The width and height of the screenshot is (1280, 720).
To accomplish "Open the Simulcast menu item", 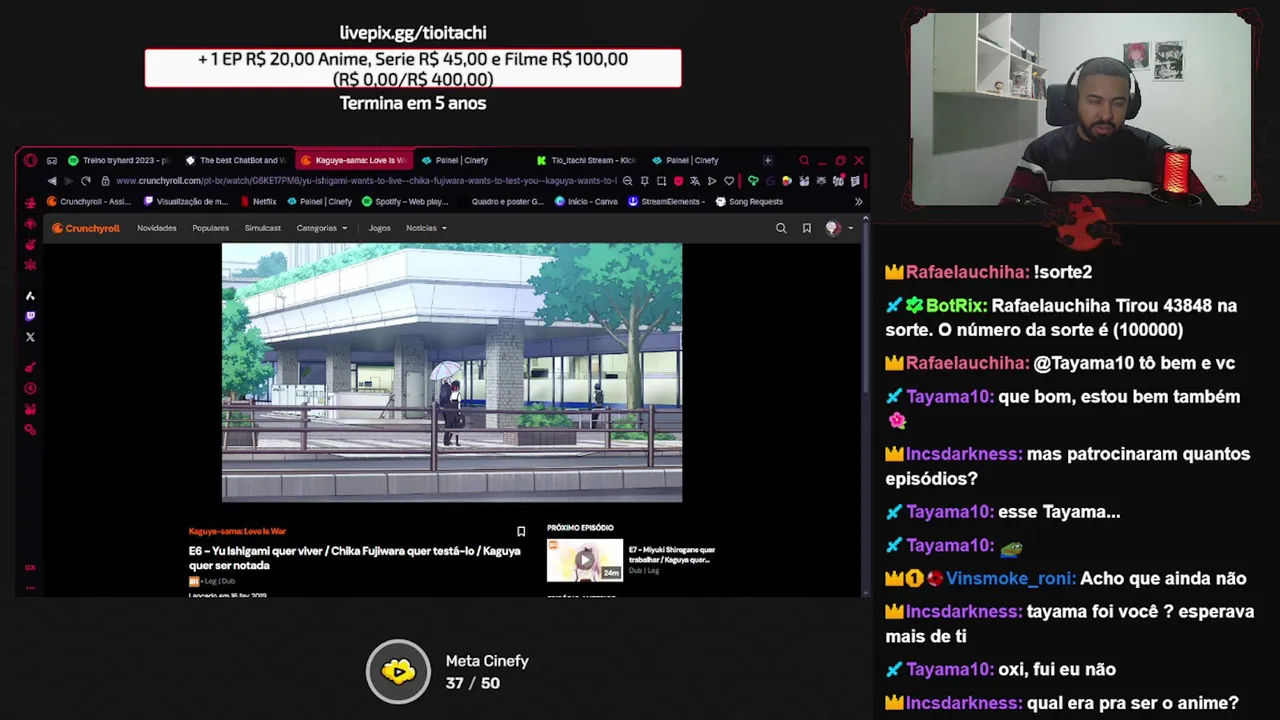I will pos(263,228).
